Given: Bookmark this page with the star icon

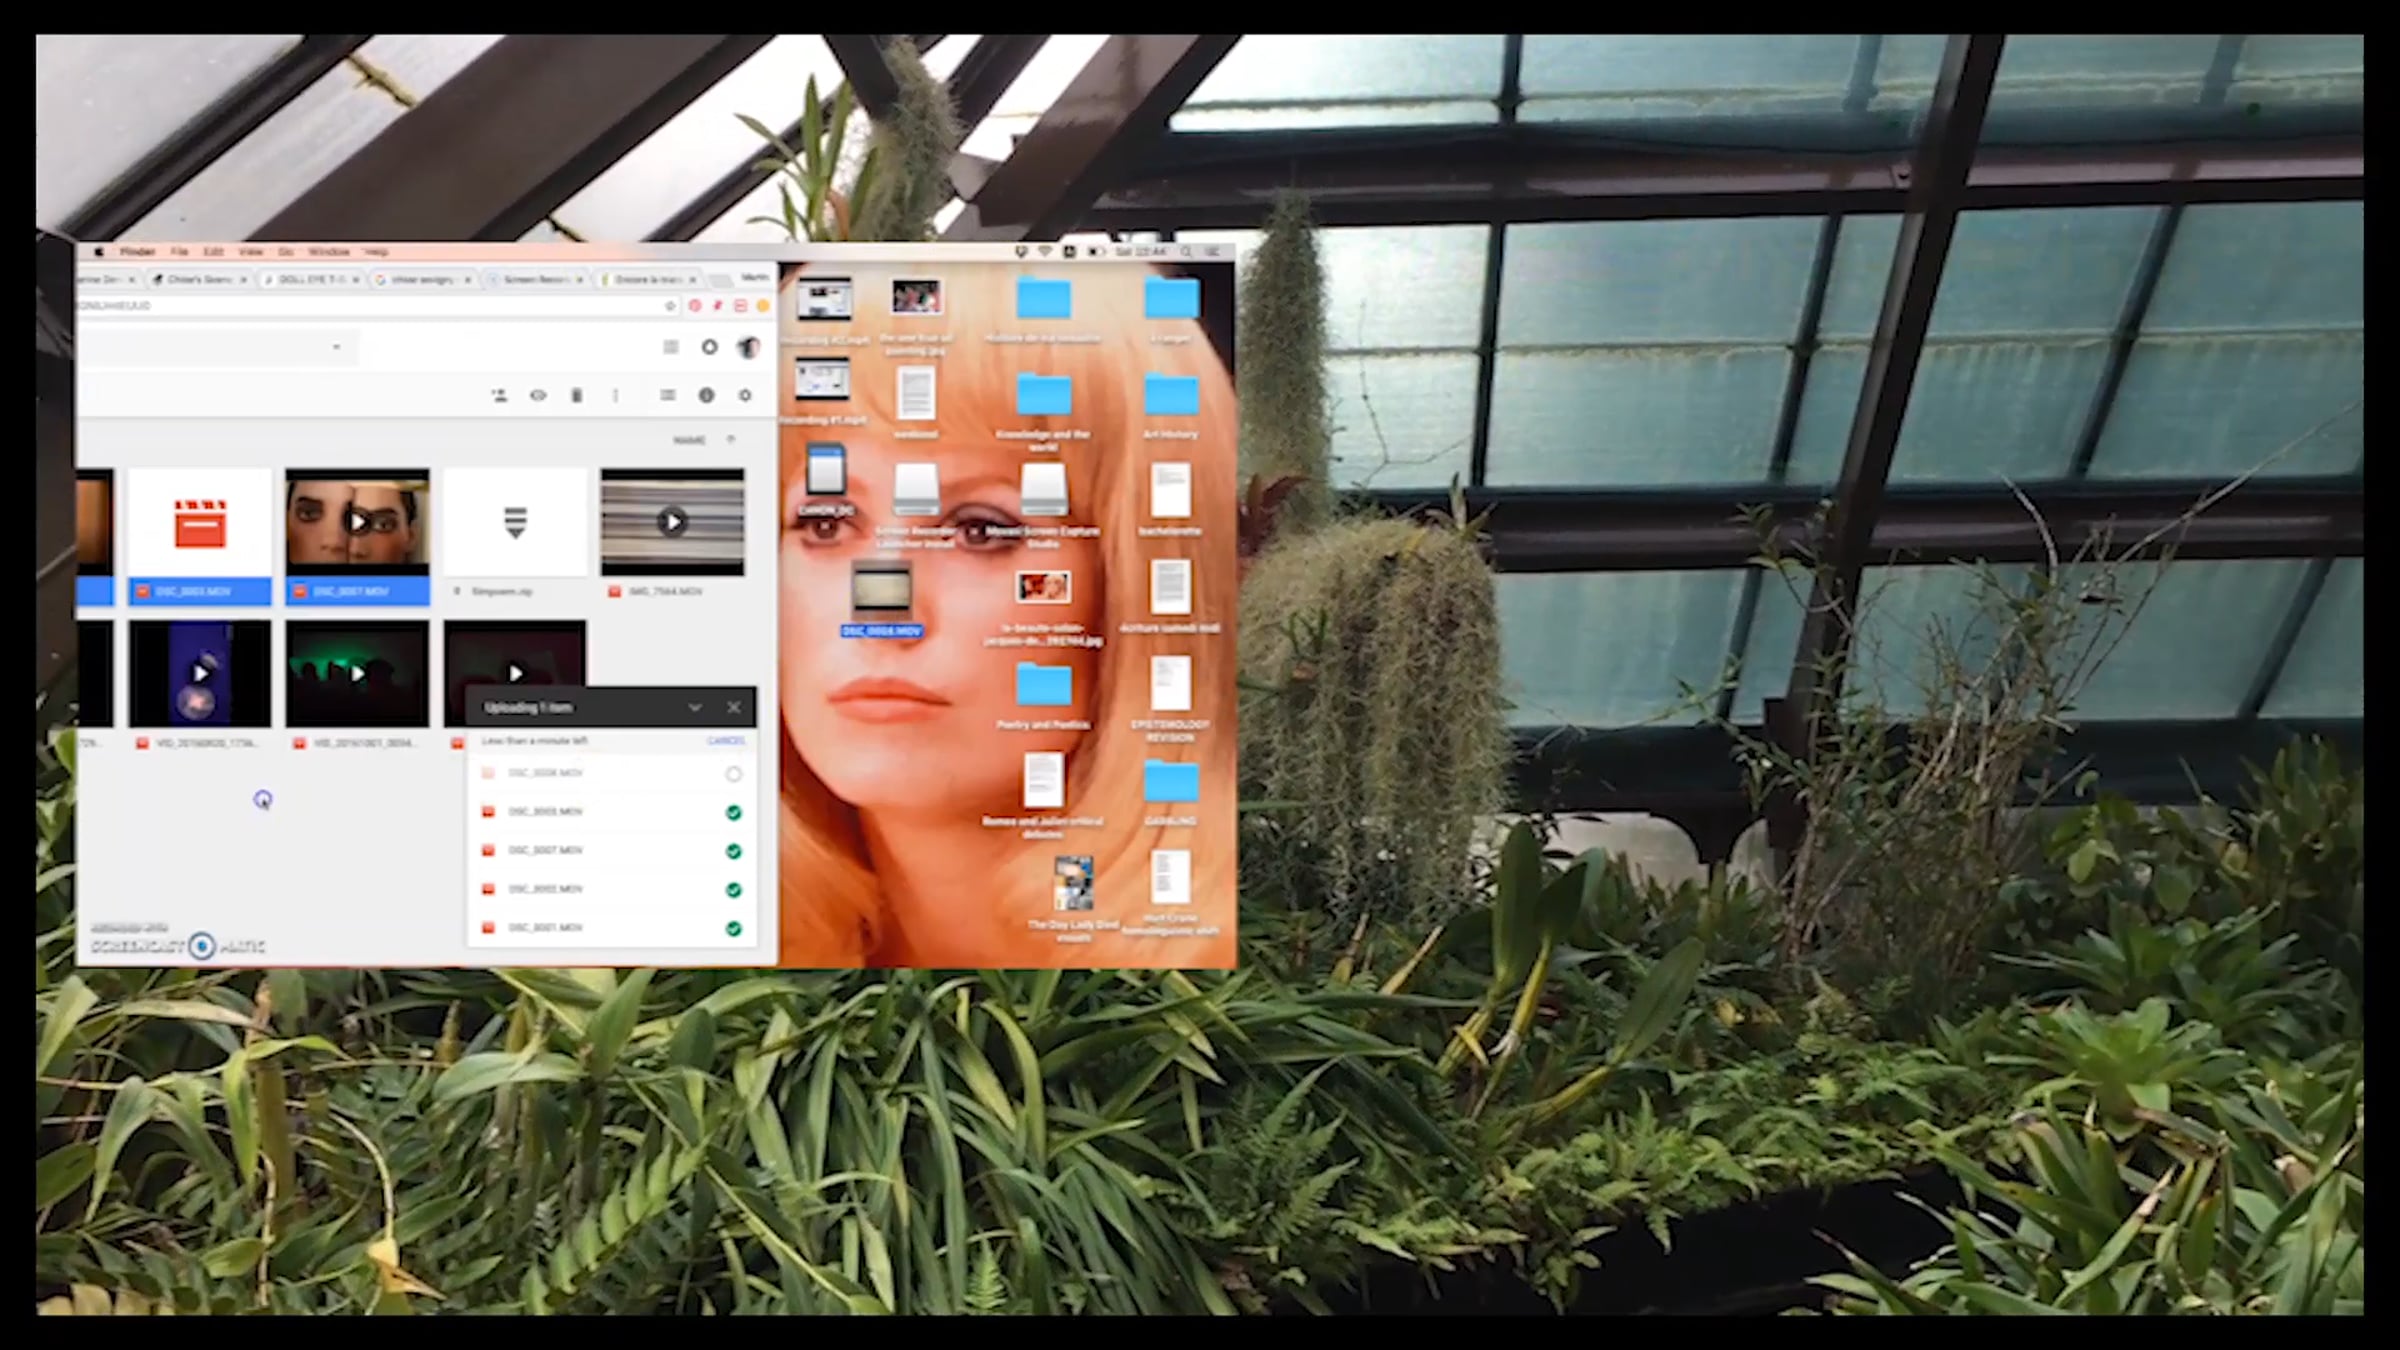Looking at the screenshot, I should [x=670, y=306].
